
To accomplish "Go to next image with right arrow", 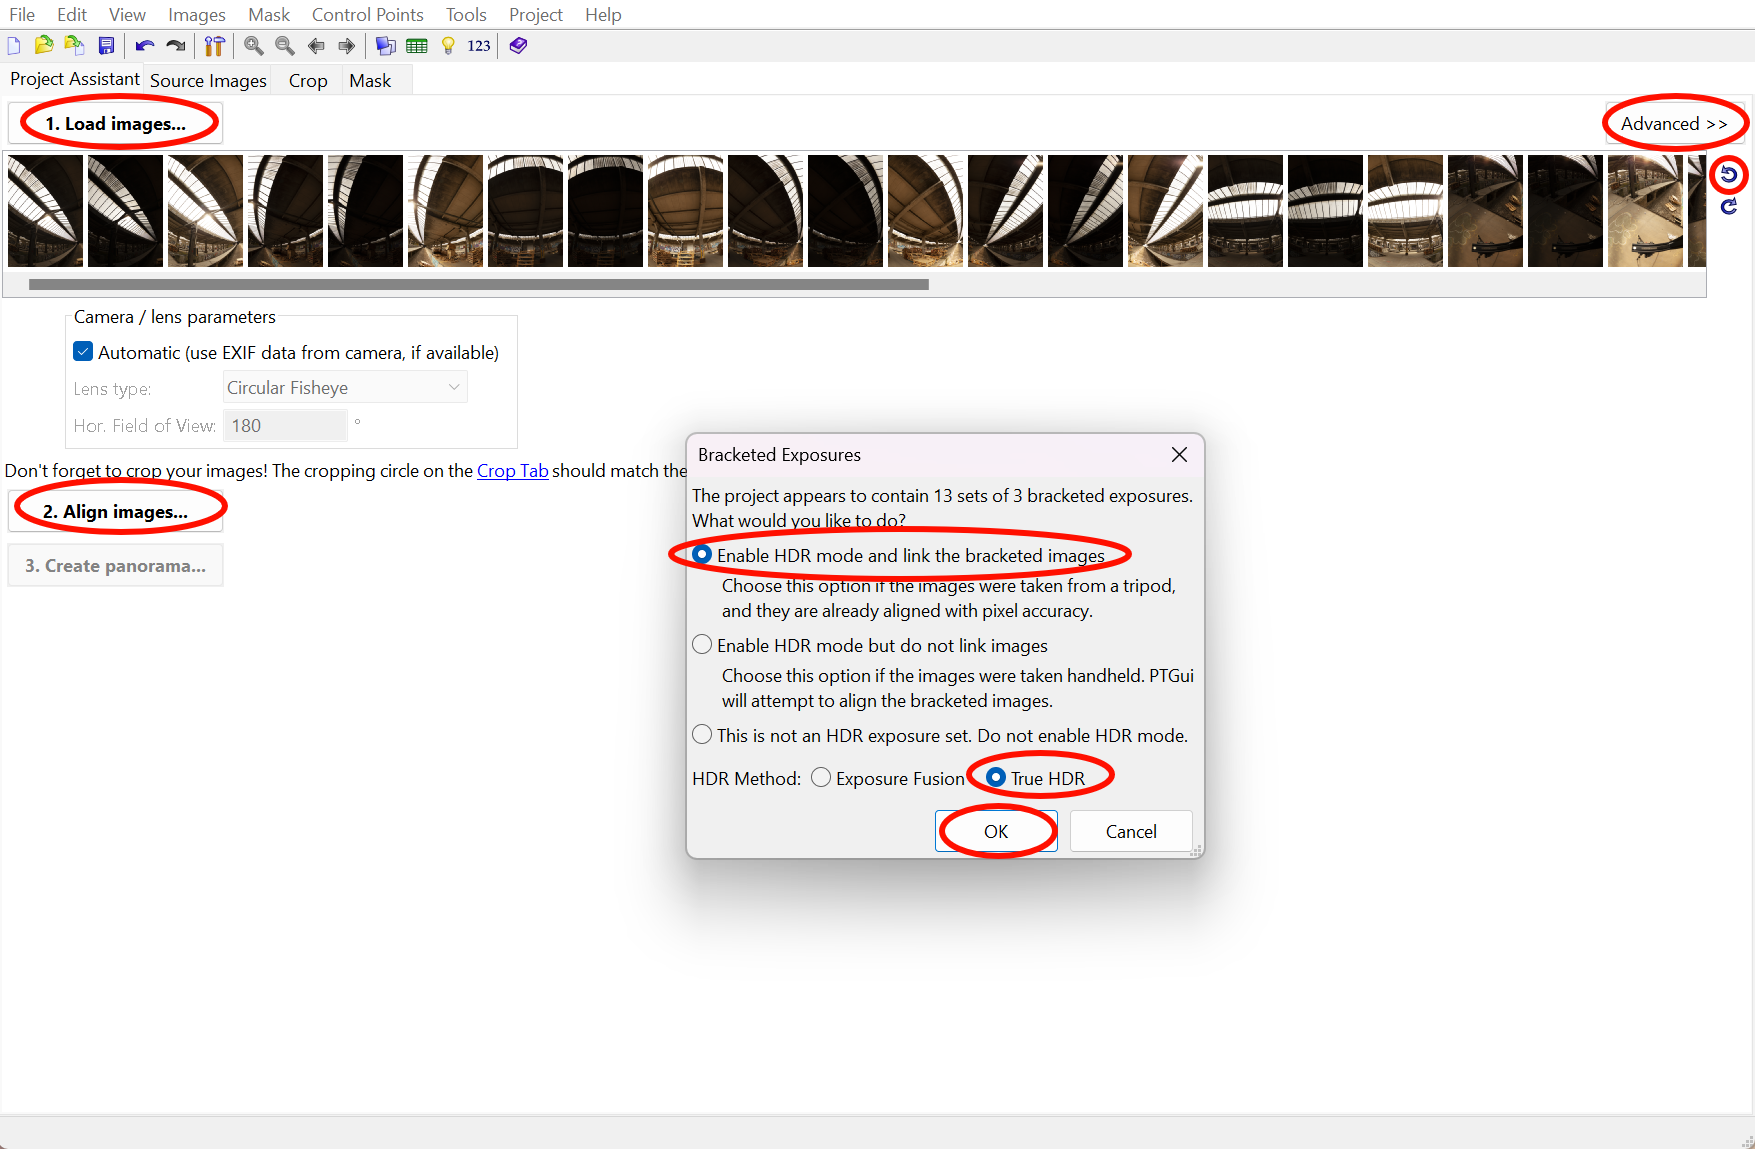I will (346, 46).
